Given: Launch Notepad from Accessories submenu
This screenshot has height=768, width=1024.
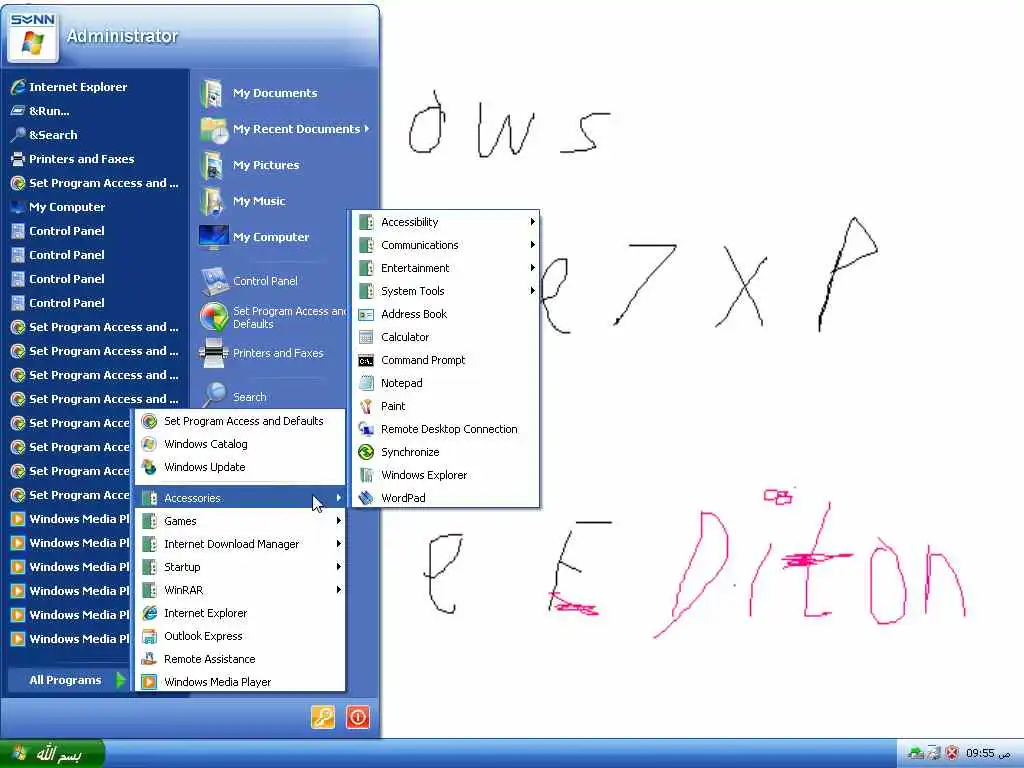Looking at the screenshot, I should (445, 383).
